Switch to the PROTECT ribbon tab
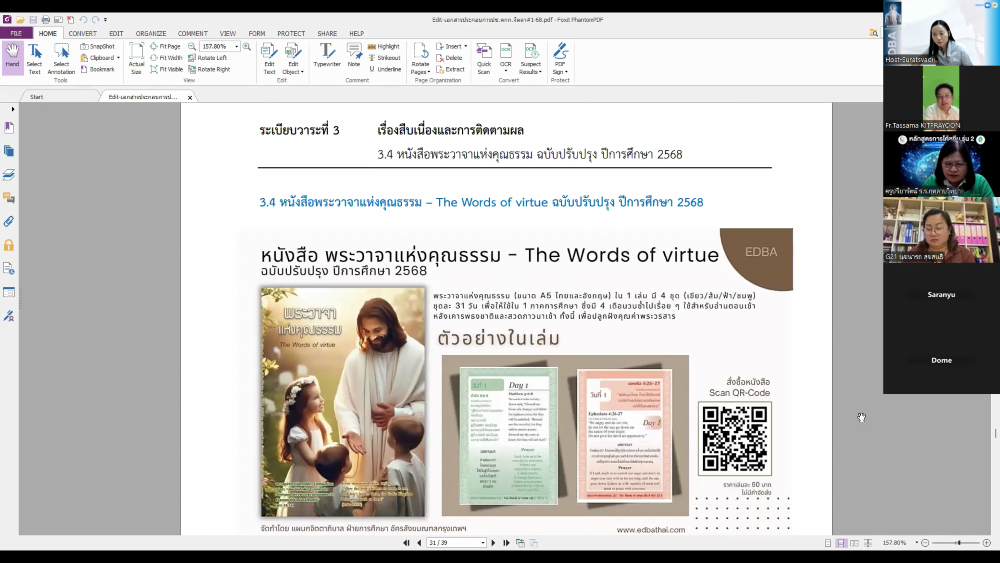1000x563 pixels. pyautogui.click(x=291, y=33)
